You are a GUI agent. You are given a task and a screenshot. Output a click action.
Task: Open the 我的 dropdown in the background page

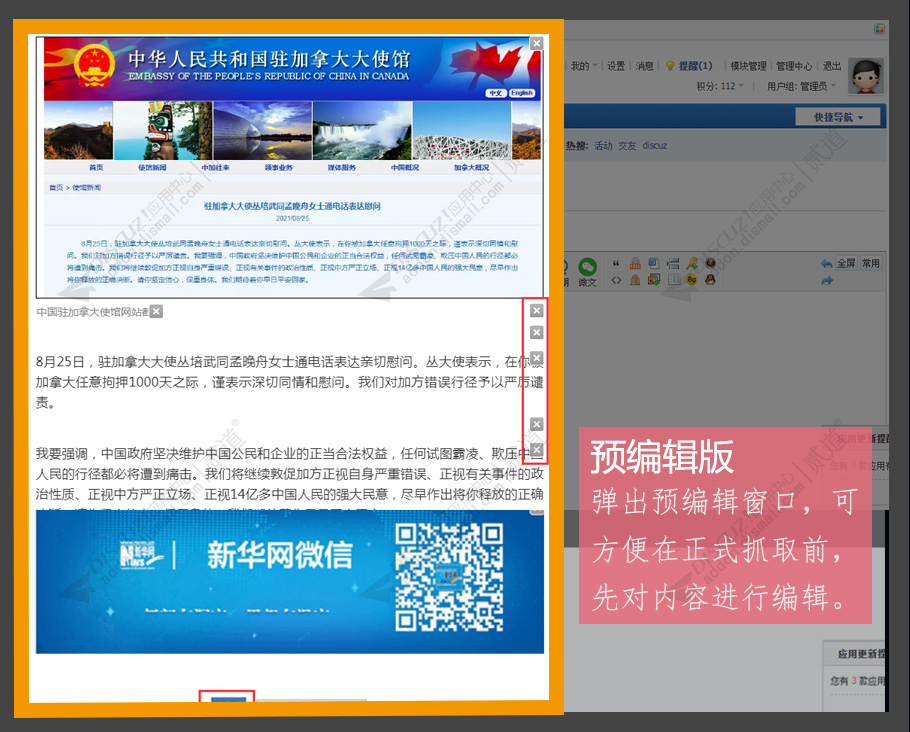tap(583, 66)
